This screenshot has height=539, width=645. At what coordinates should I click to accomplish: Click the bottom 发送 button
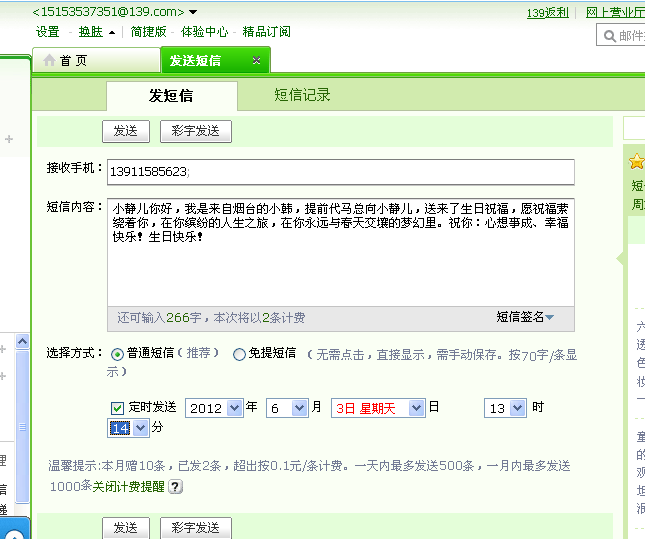tap(126, 528)
